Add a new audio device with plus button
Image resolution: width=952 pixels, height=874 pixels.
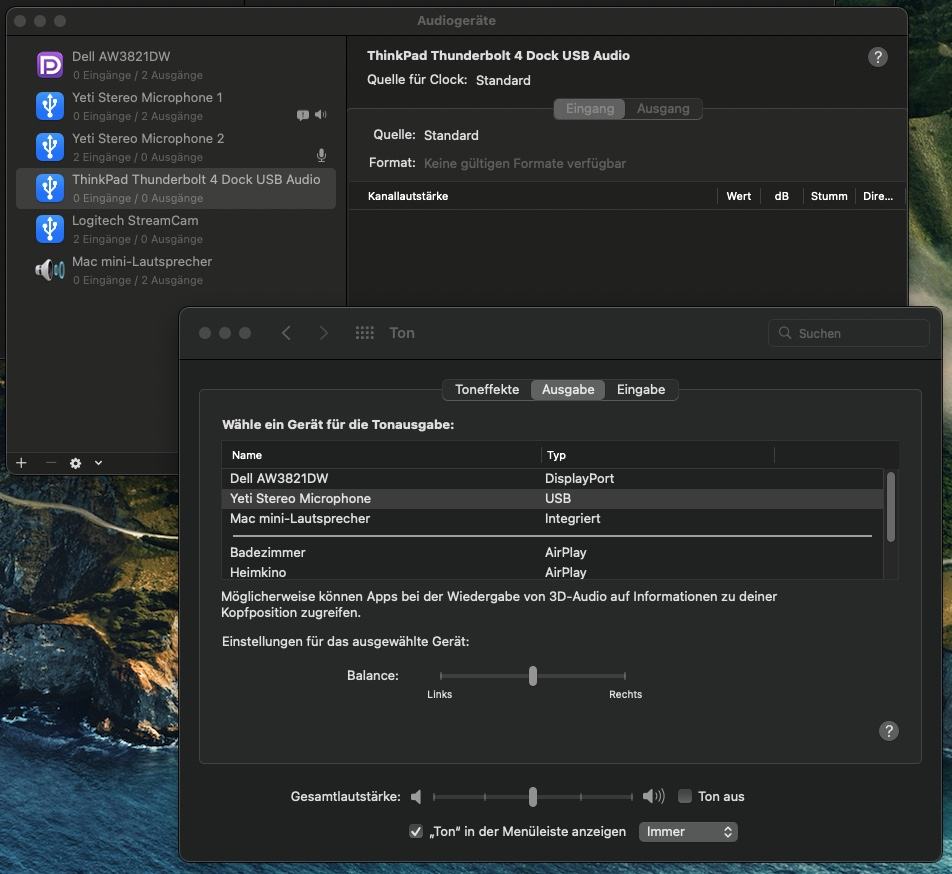[x=21, y=463]
